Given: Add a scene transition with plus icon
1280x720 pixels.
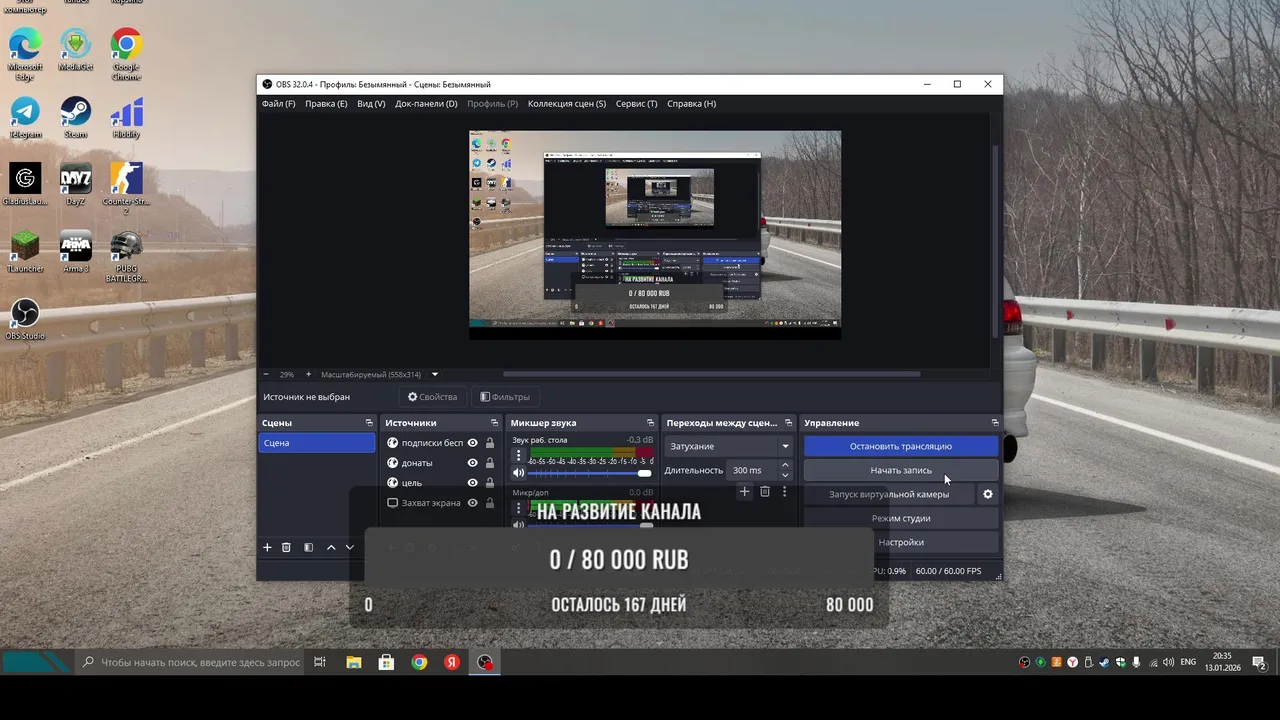Looking at the screenshot, I should pyautogui.click(x=744, y=491).
